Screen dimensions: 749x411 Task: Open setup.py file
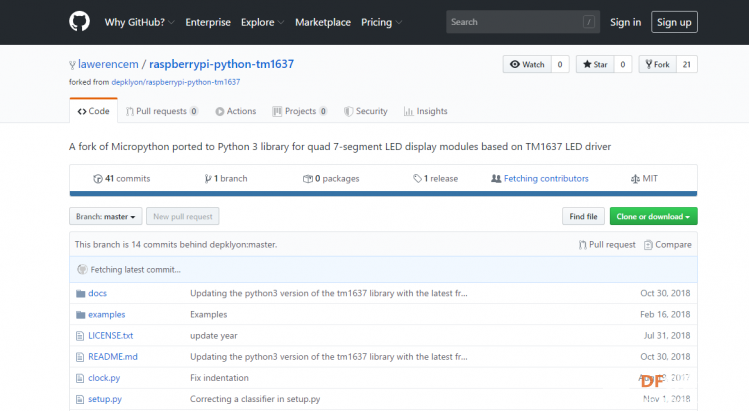click(x=105, y=399)
